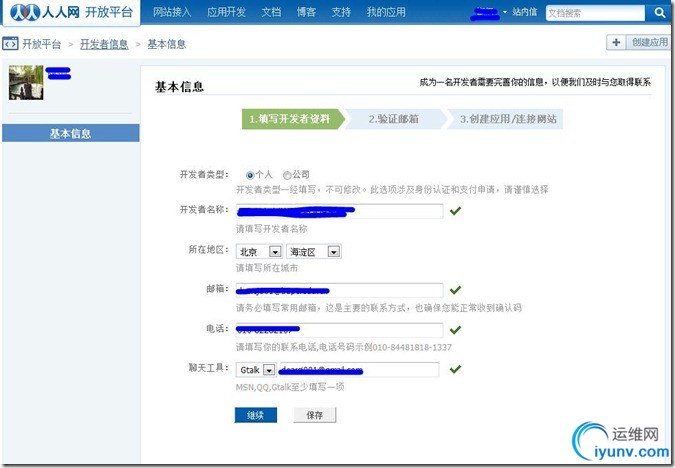675x468 pixels.
Task: Click the green checkmark beside 开发者名称 field
Action: 455,211
